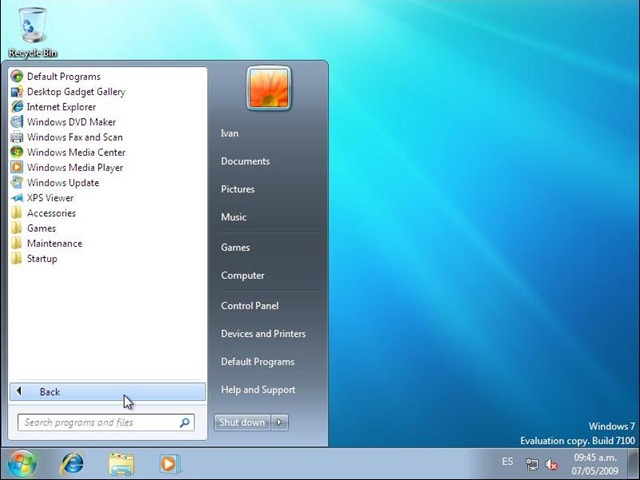Viewport: 640px width, 480px height.
Task: Click the muted volume tray icon
Action: click(x=551, y=464)
